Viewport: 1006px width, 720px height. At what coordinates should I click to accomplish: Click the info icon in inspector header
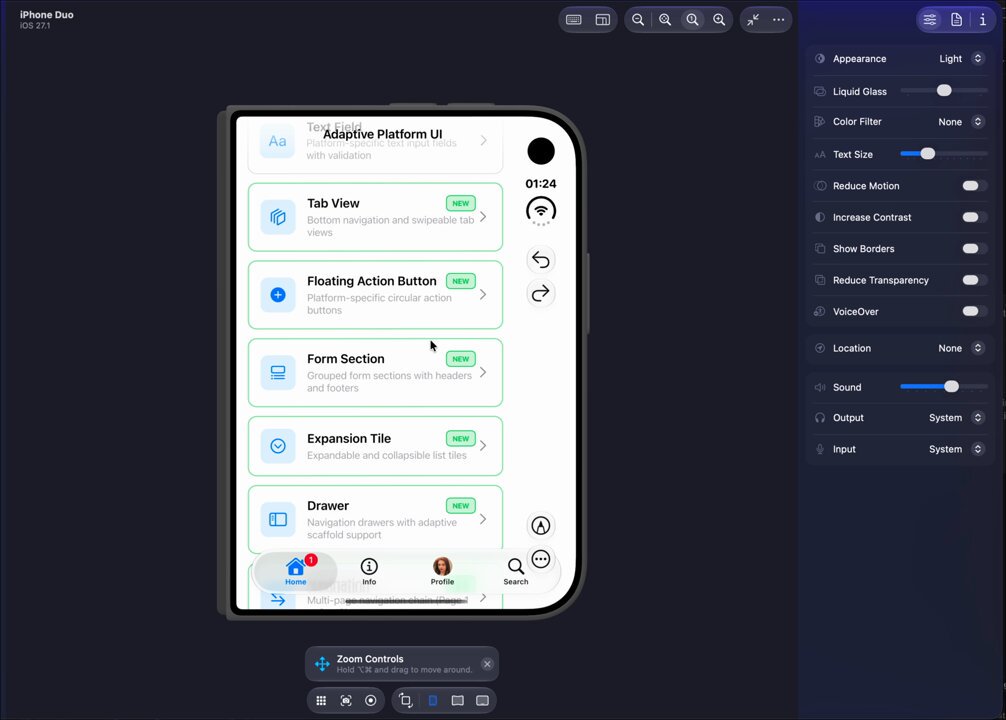[x=983, y=20]
